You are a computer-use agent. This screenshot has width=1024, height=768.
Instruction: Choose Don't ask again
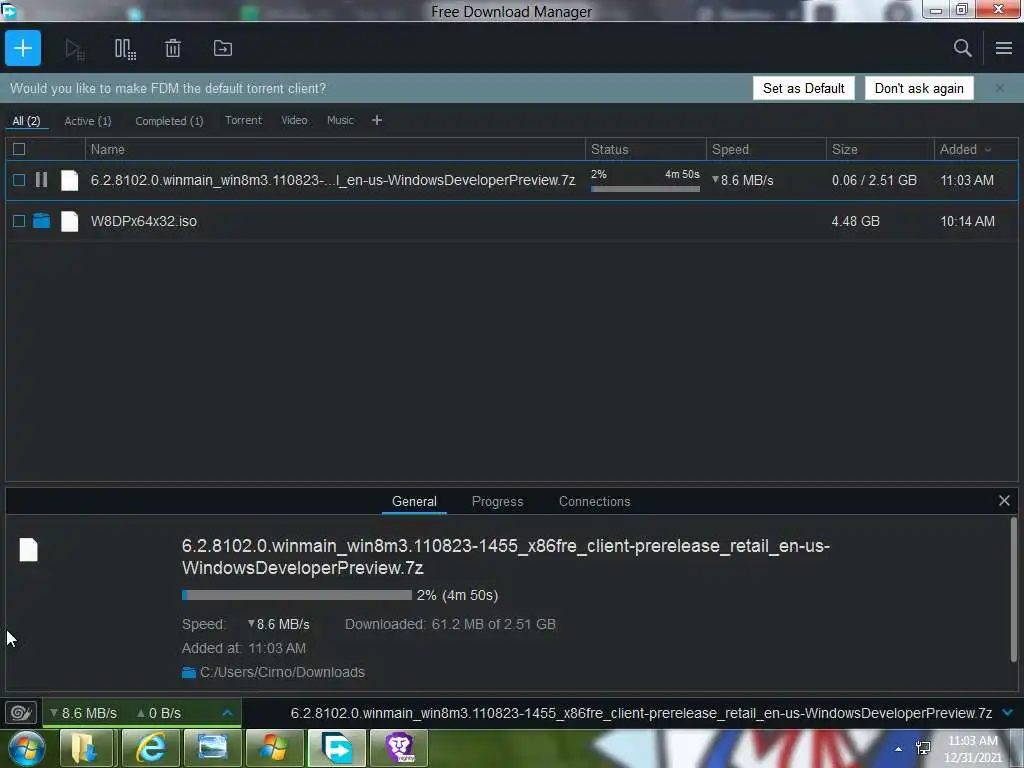919,88
